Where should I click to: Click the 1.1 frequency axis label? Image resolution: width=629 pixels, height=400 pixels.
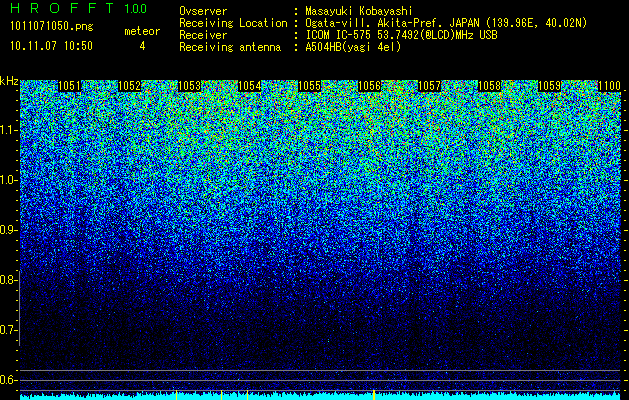click(x=8, y=130)
